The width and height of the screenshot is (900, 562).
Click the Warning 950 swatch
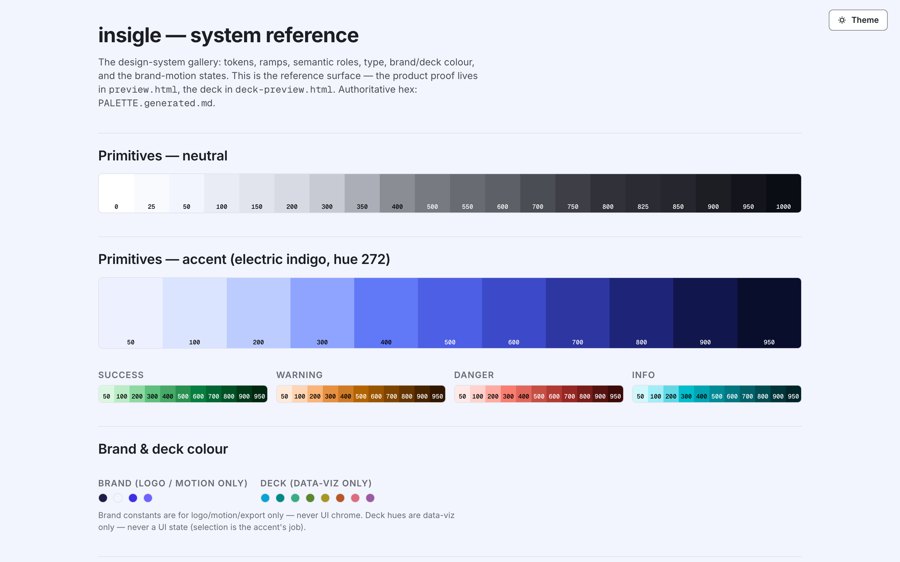437,394
